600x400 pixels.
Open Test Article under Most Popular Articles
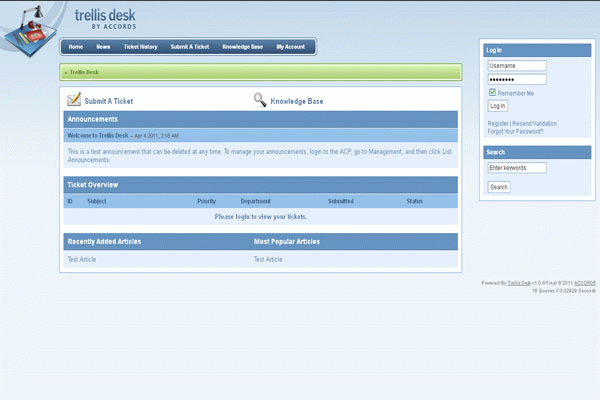(268, 260)
